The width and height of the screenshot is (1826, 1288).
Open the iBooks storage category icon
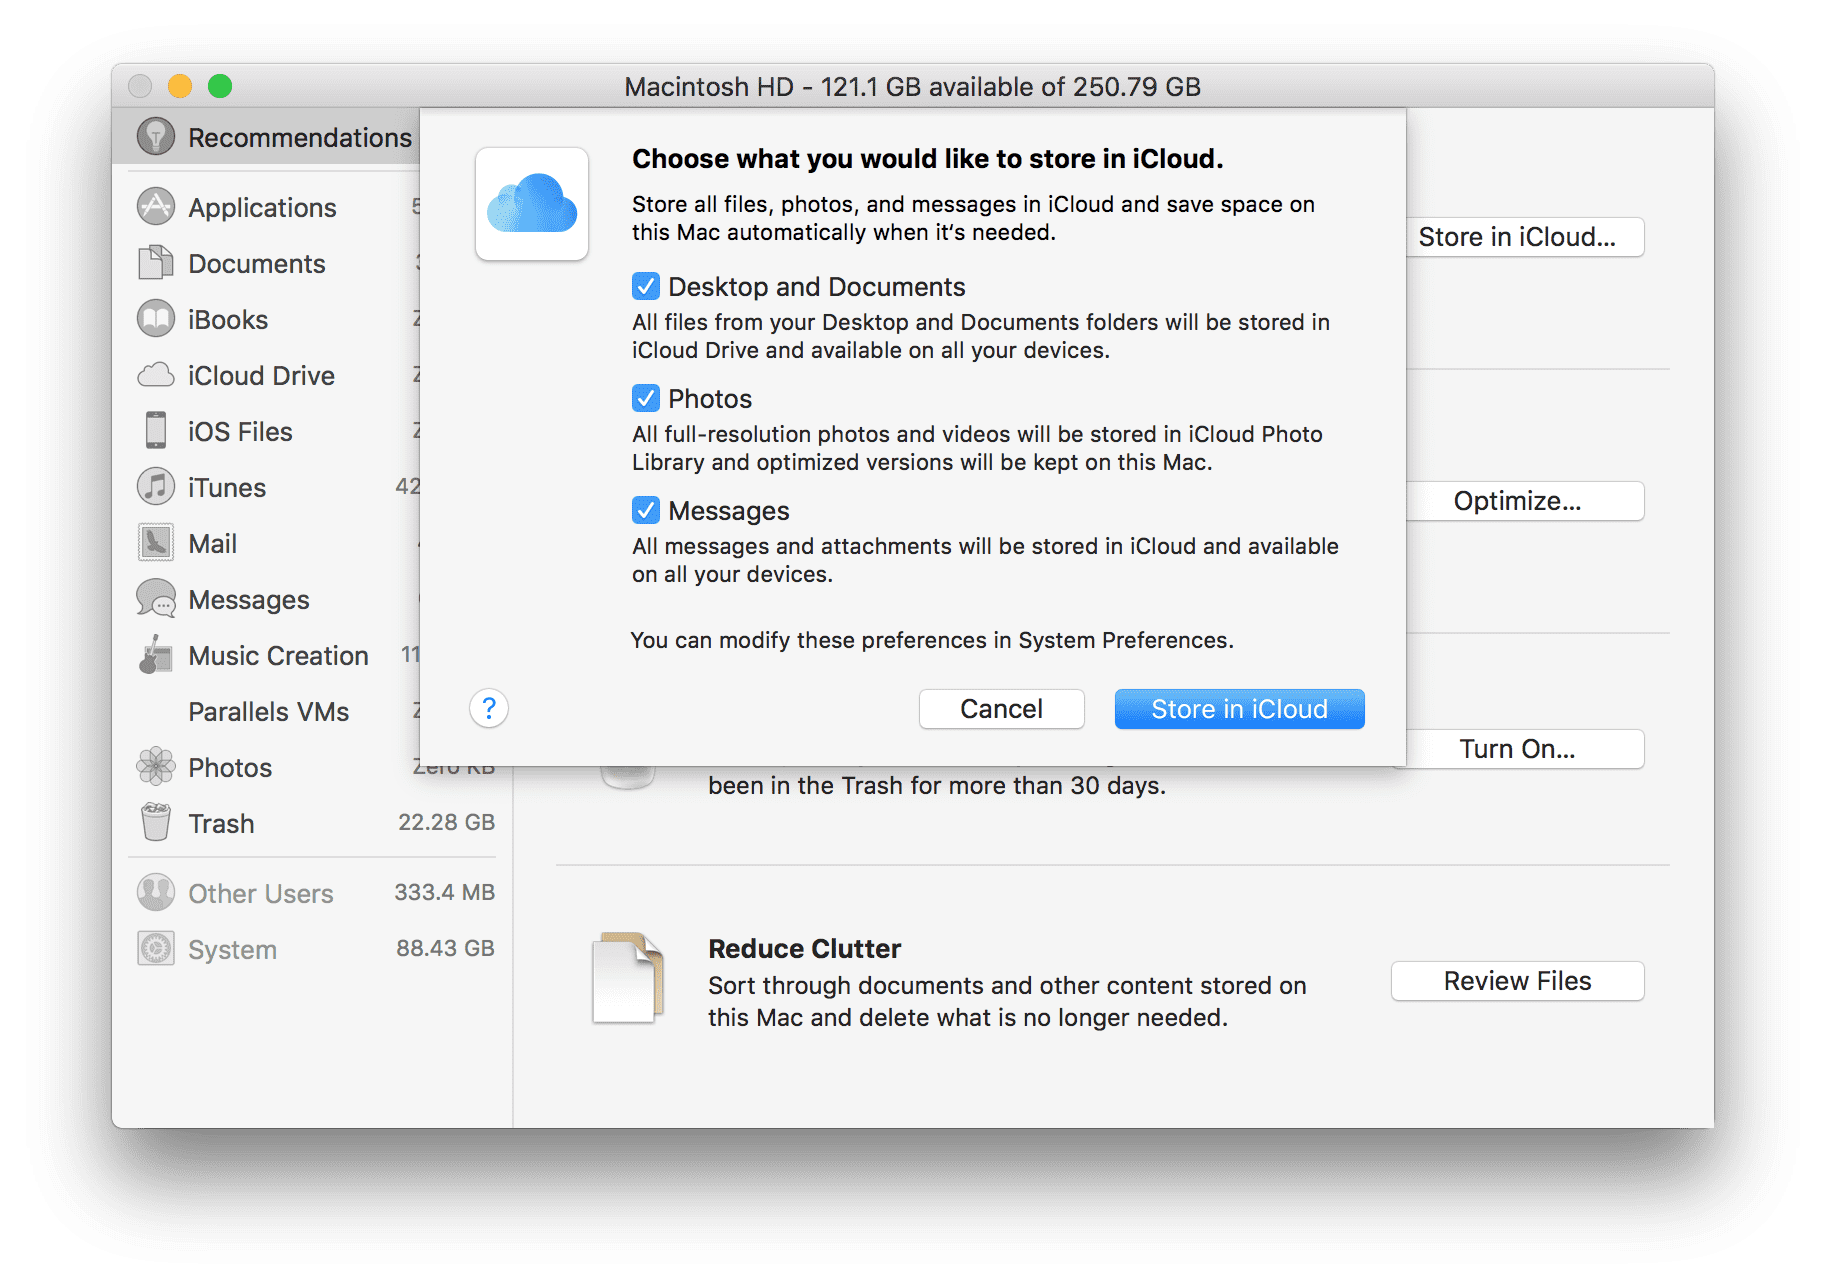coord(155,319)
